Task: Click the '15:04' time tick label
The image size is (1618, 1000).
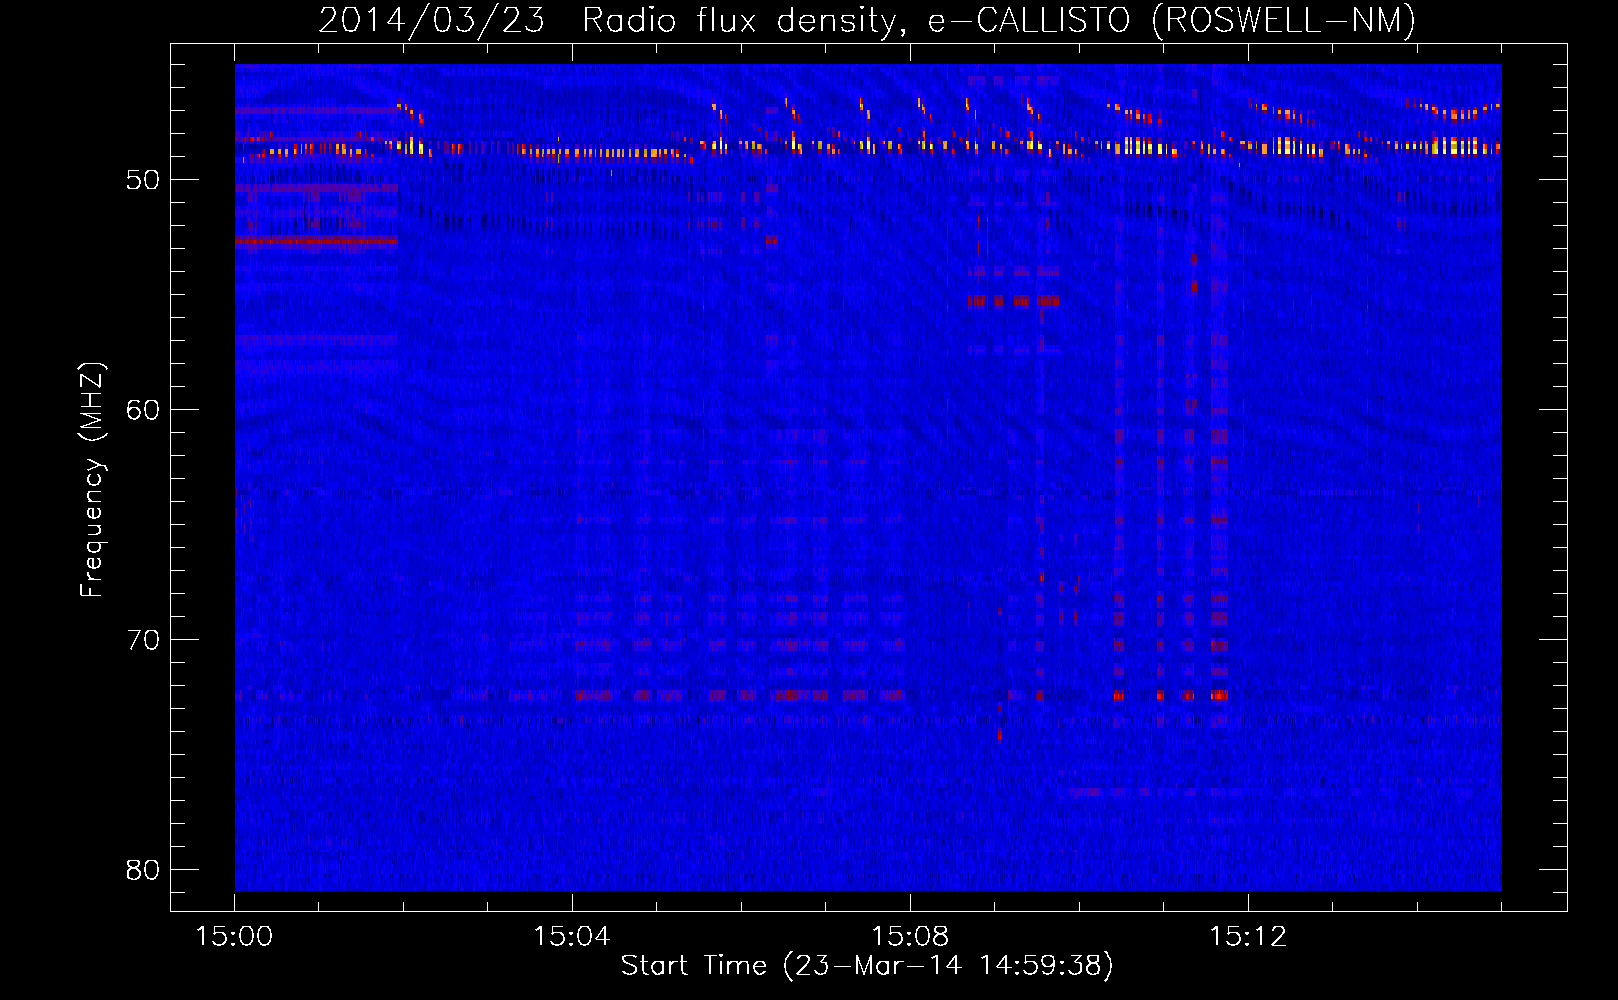Action: 572,936
